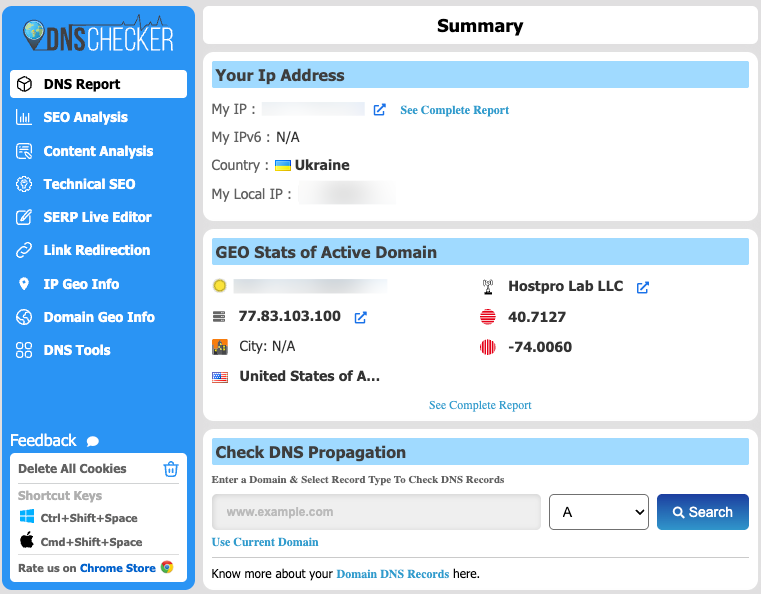Click the Link Redirection chain icon
The width and height of the screenshot is (761, 594).
tap(24, 250)
